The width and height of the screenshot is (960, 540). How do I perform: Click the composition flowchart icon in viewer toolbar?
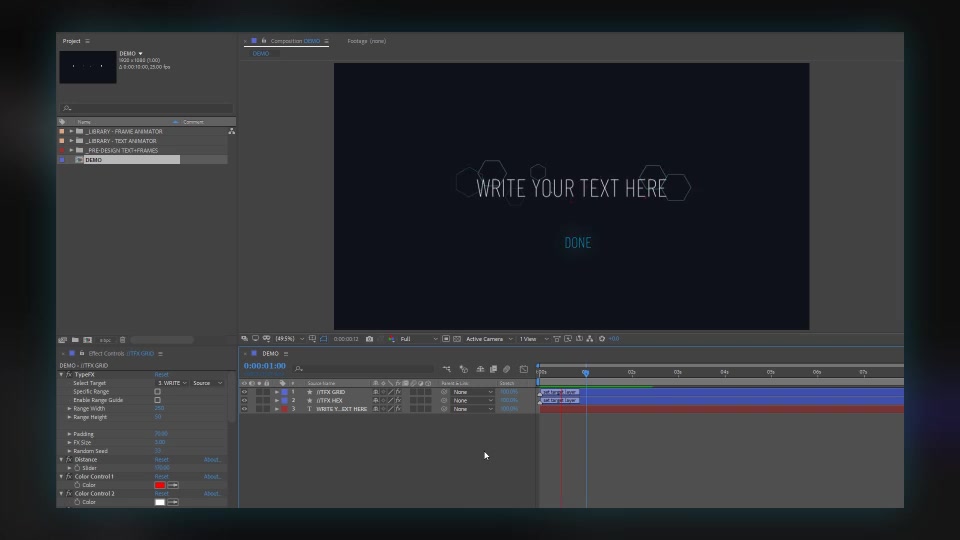click(x=590, y=339)
